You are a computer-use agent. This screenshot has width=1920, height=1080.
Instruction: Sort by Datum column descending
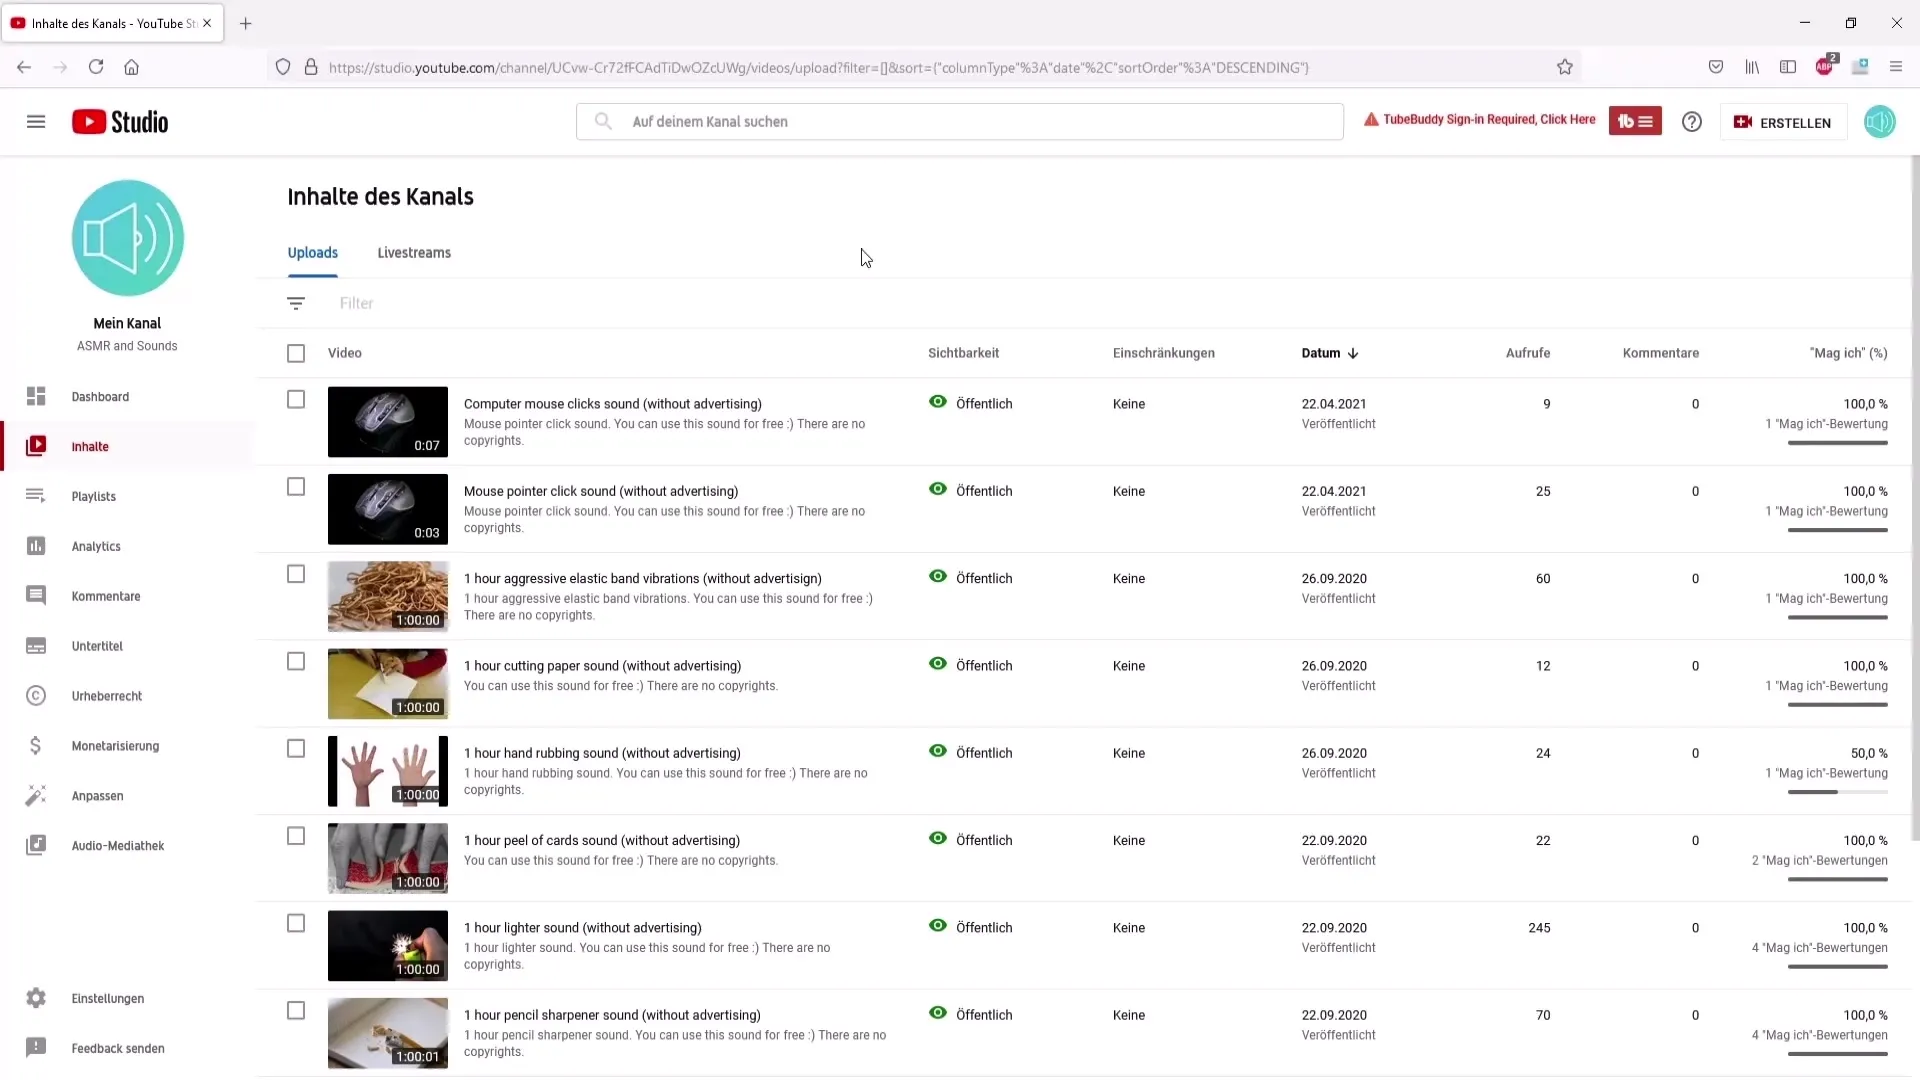pos(1329,352)
